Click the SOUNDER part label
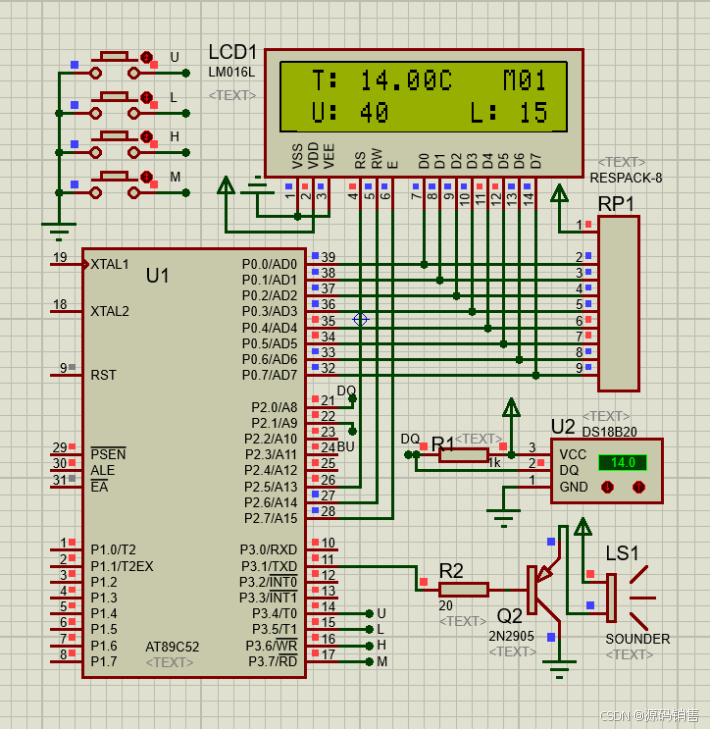 point(638,639)
